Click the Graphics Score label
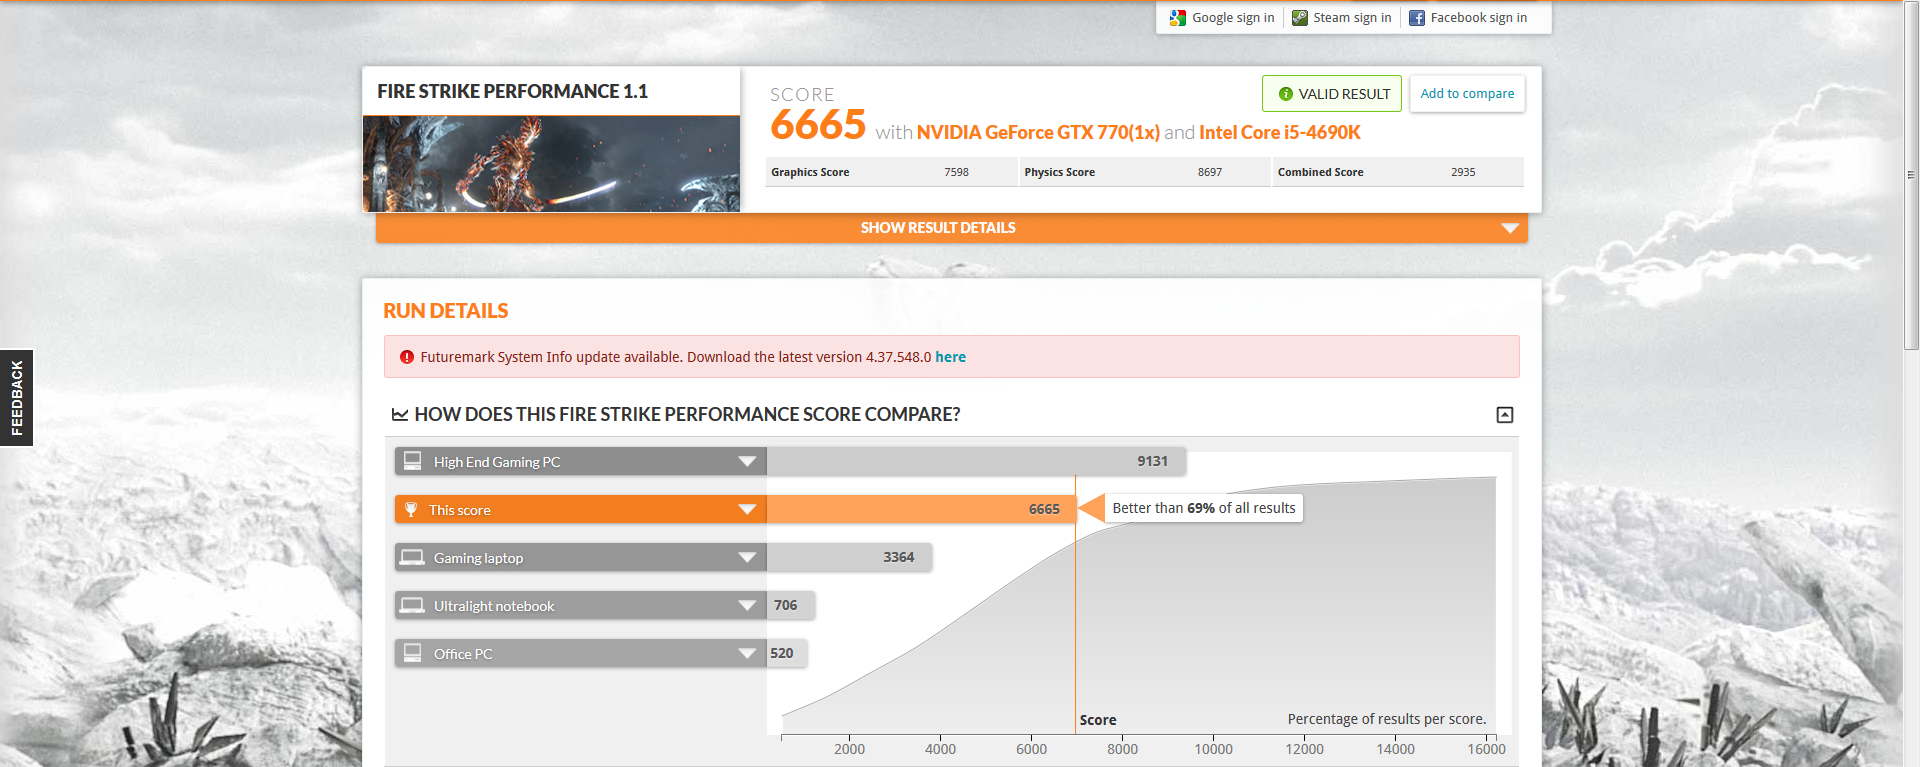 810,172
